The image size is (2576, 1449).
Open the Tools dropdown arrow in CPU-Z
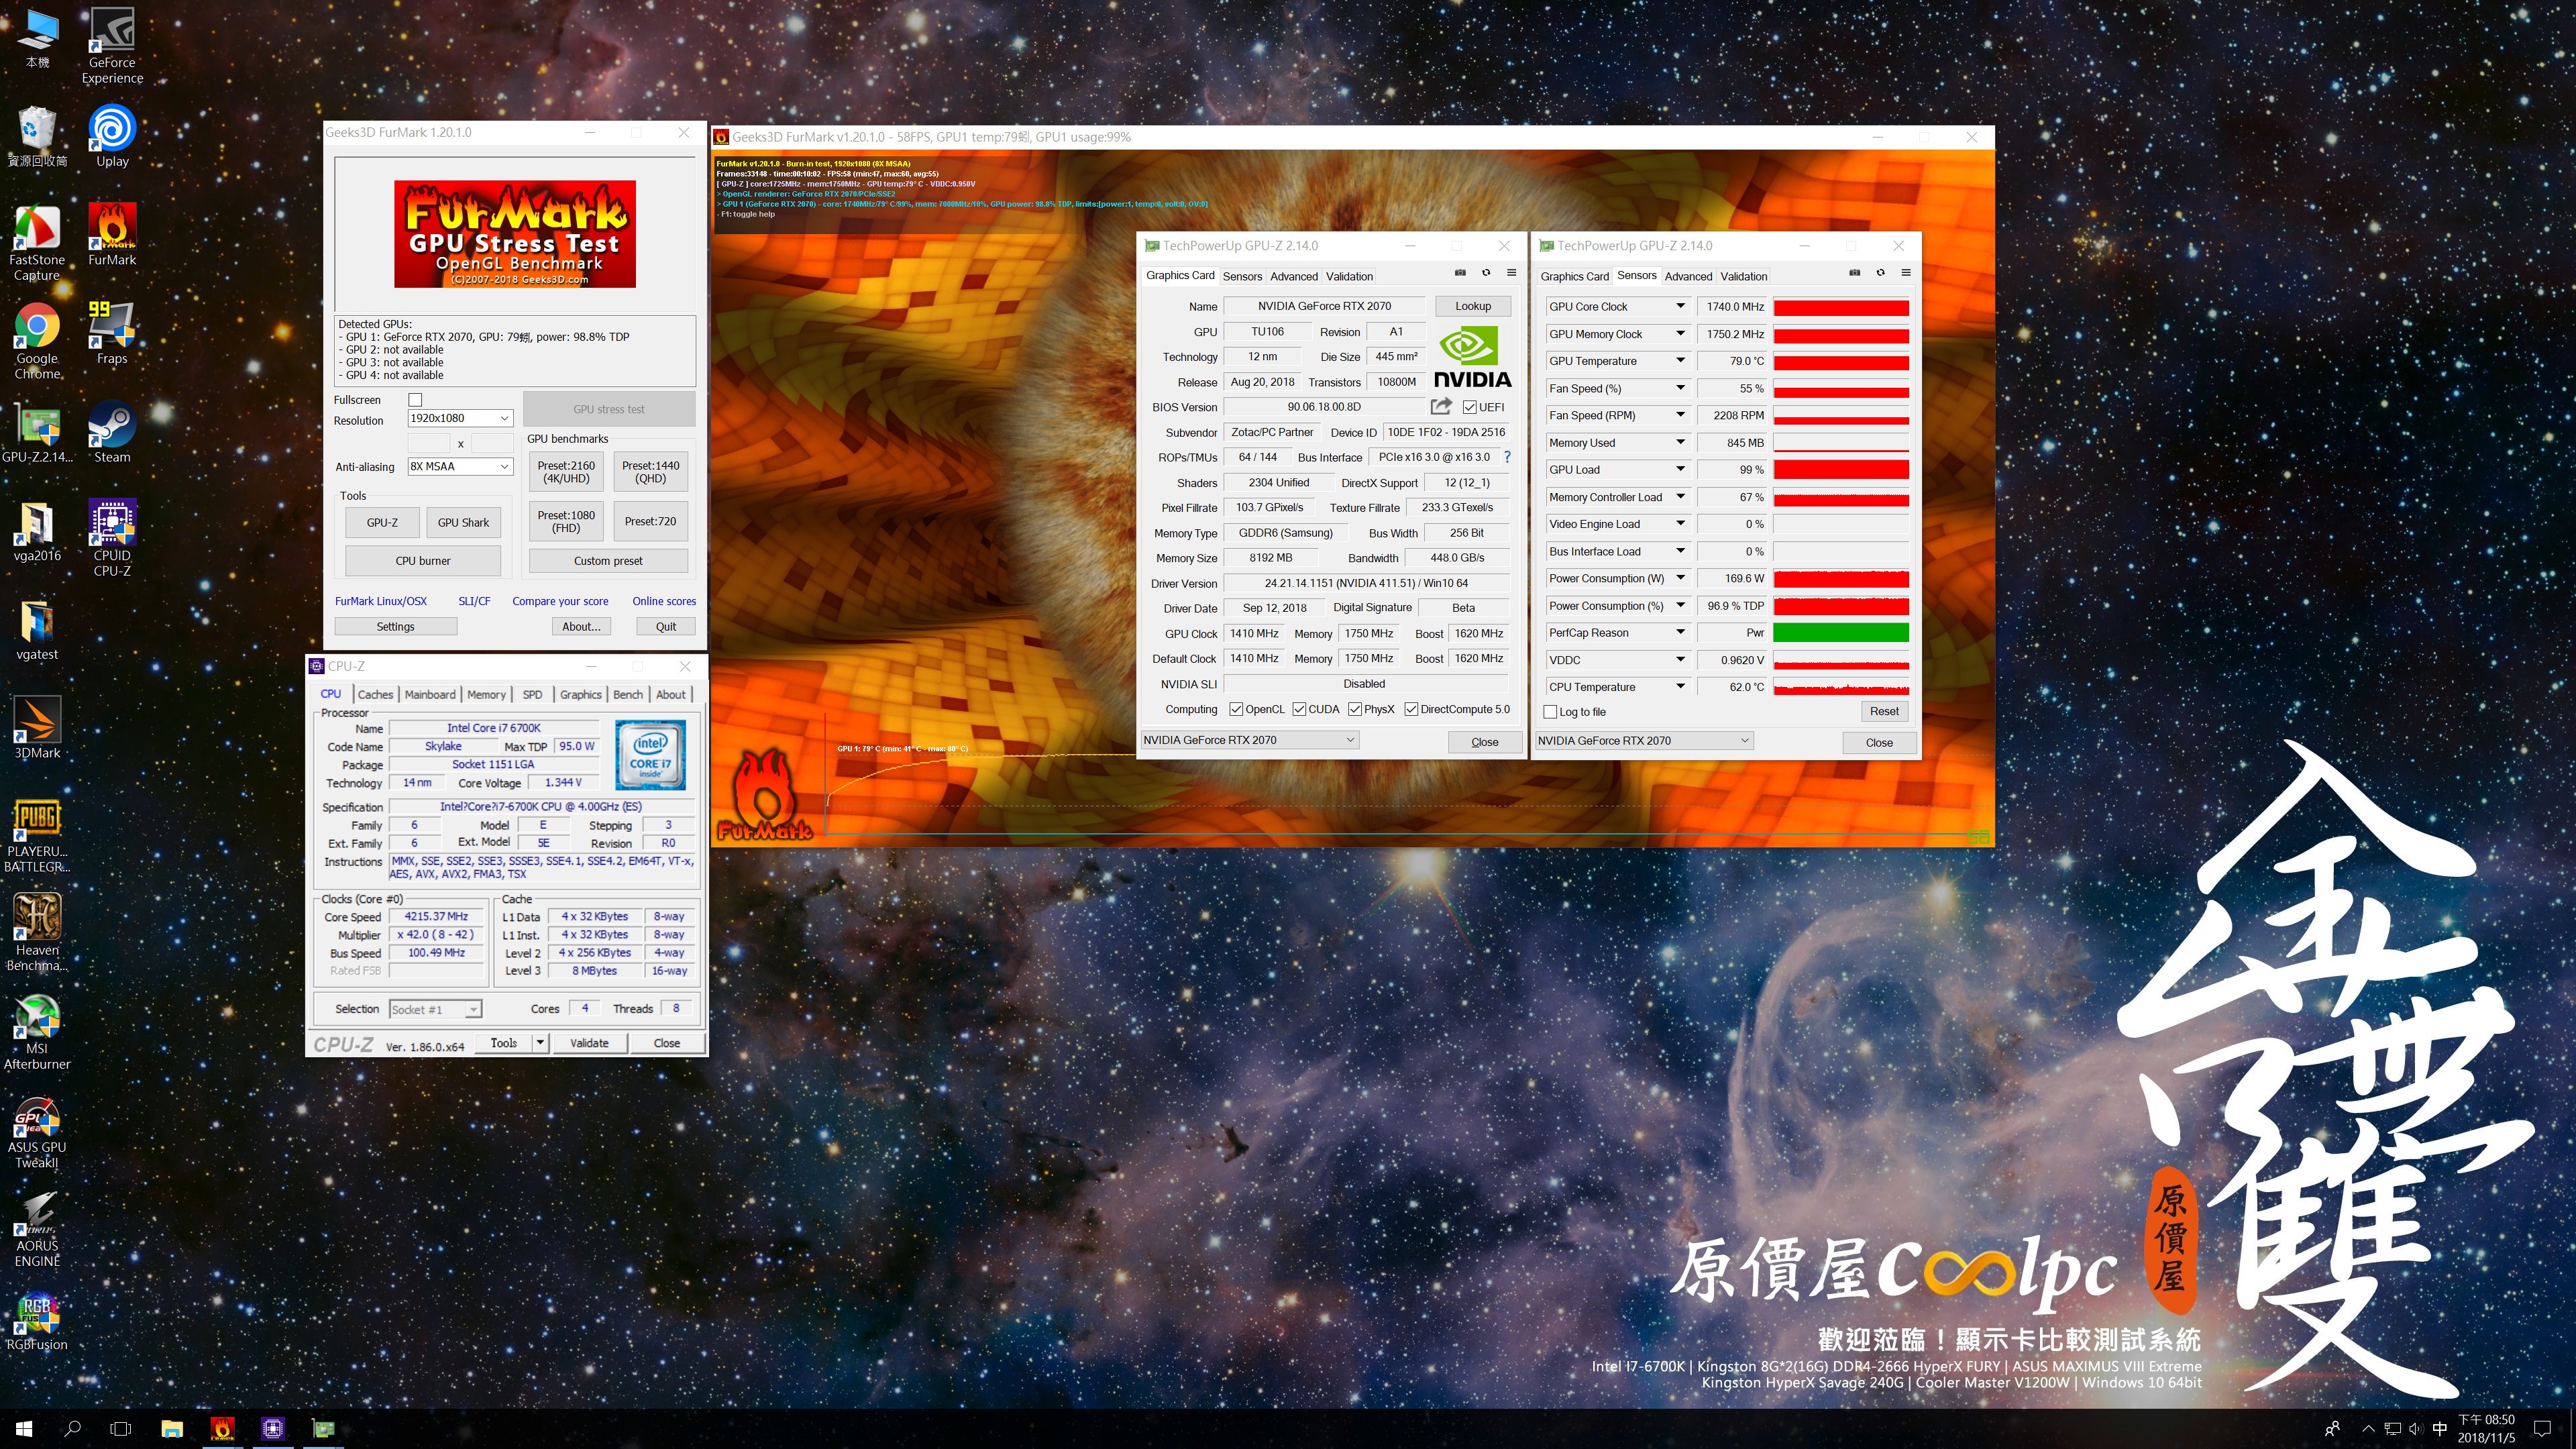540,1043
